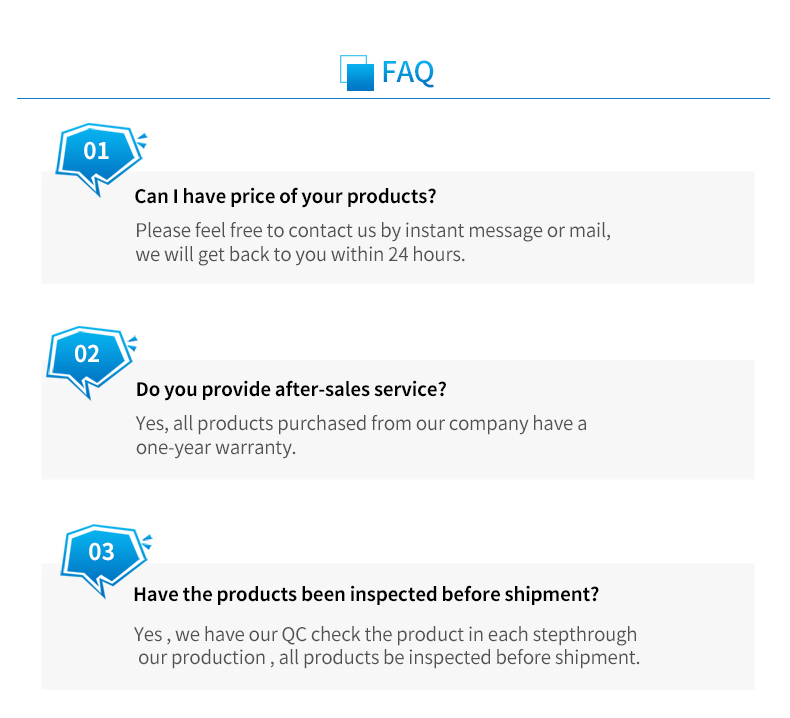Click the "Yes , we have our QC check" line

(385, 634)
